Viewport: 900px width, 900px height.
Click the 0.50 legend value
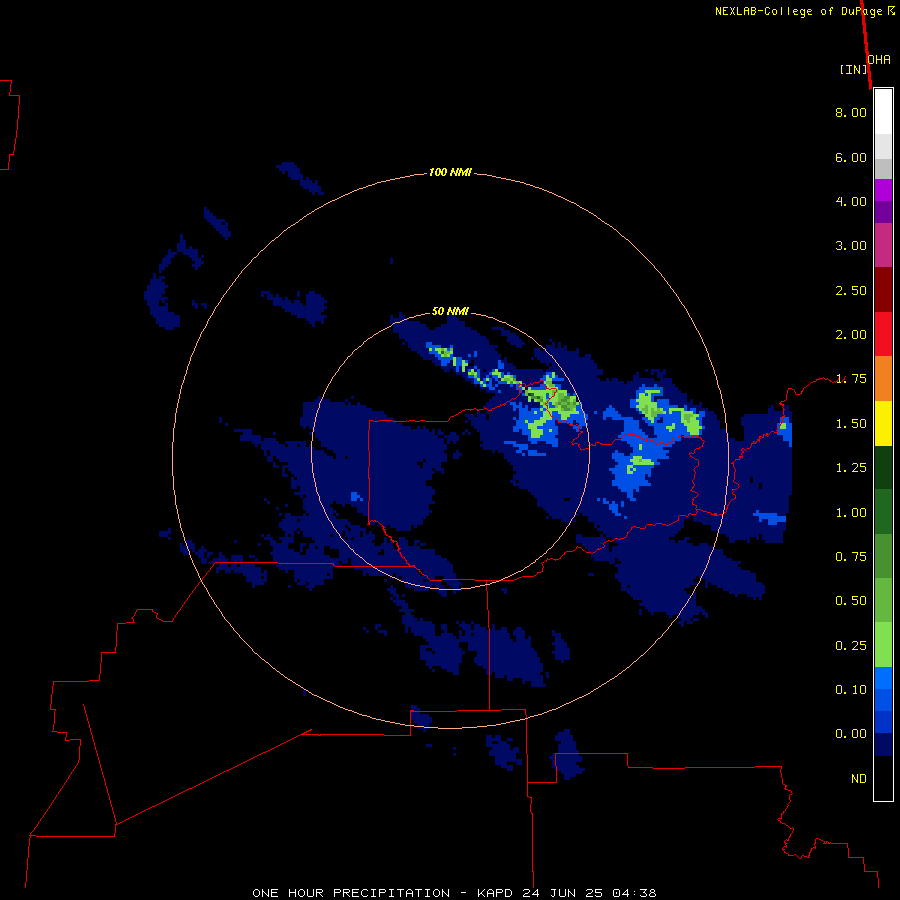pos(851,601)
